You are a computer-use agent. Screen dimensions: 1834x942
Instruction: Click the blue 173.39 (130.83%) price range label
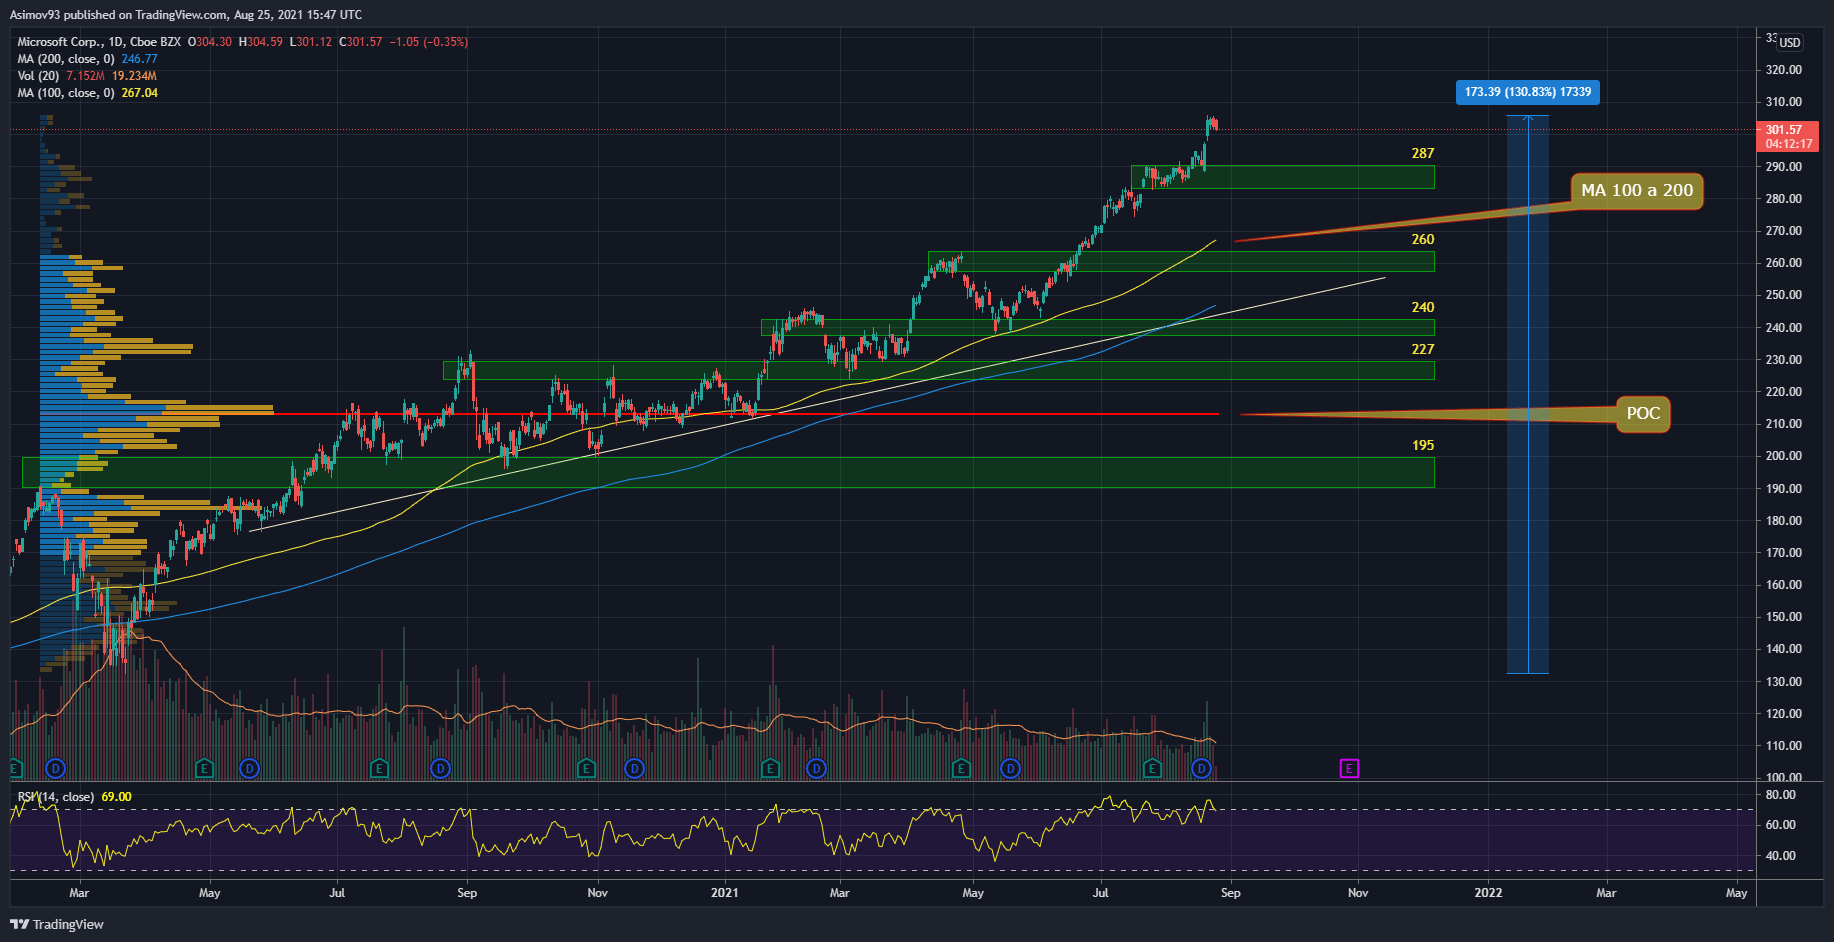[1527, 92]
